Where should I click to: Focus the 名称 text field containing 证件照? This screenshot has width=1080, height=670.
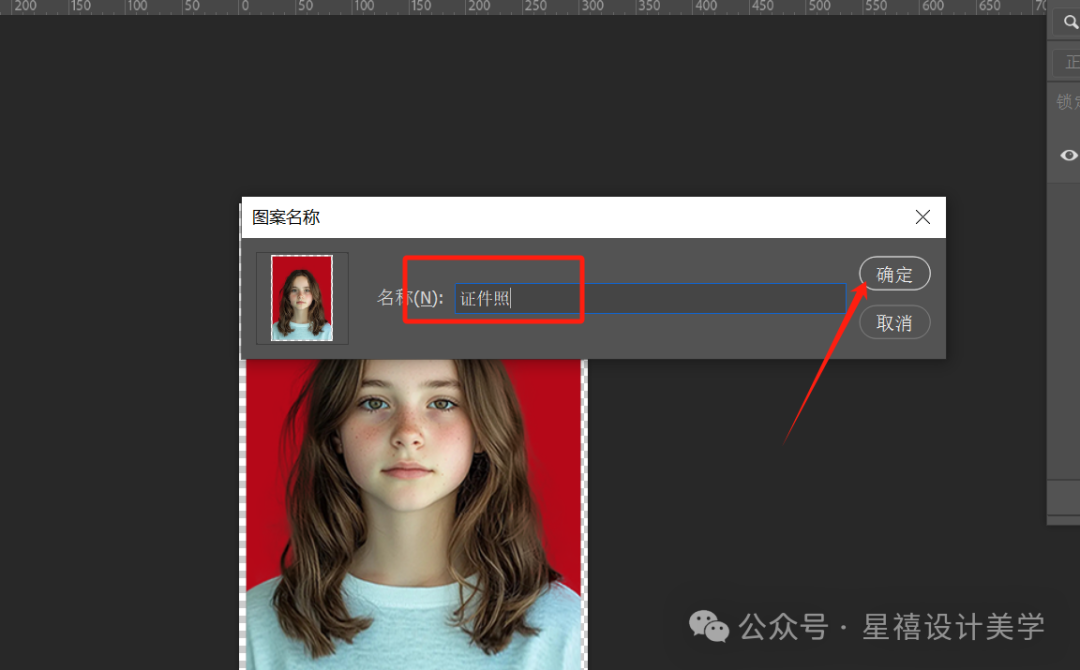(x=650, y=299)
